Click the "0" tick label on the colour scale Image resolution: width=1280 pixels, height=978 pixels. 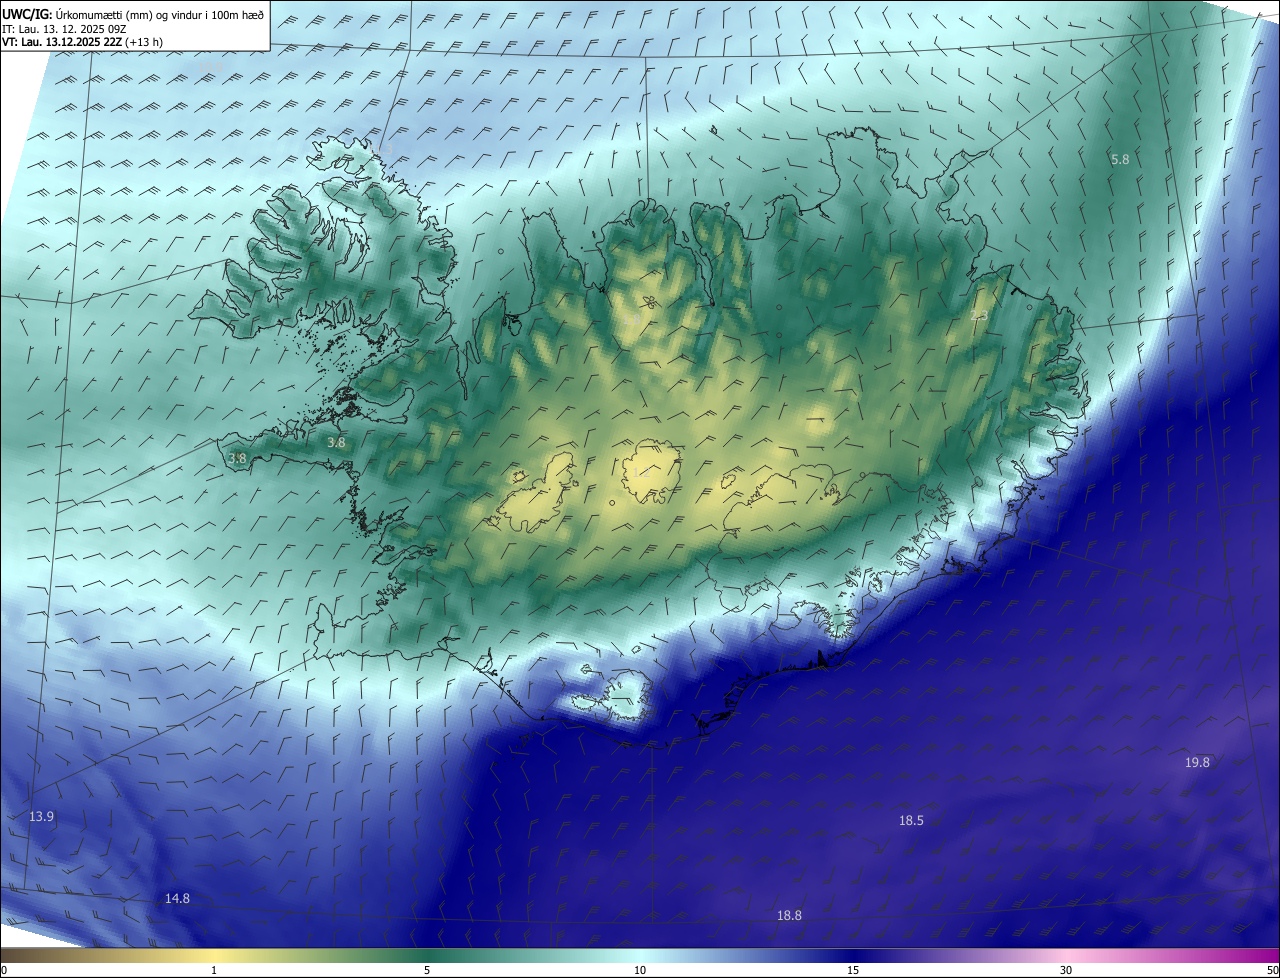point(3,970)
